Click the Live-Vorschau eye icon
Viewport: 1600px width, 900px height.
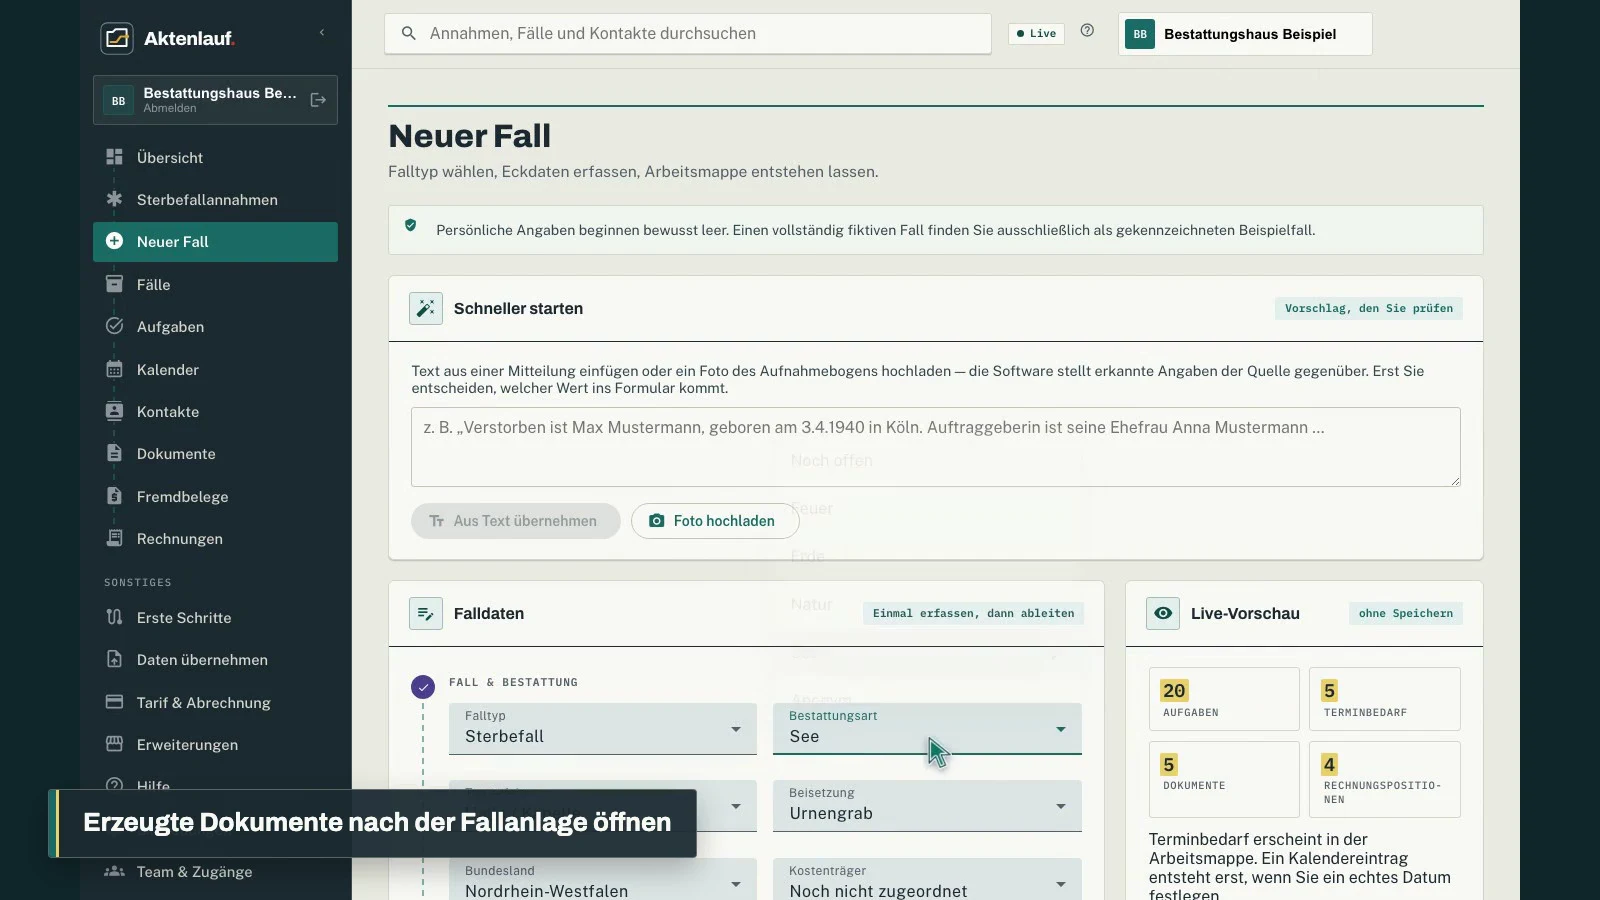pos(1163,613)
